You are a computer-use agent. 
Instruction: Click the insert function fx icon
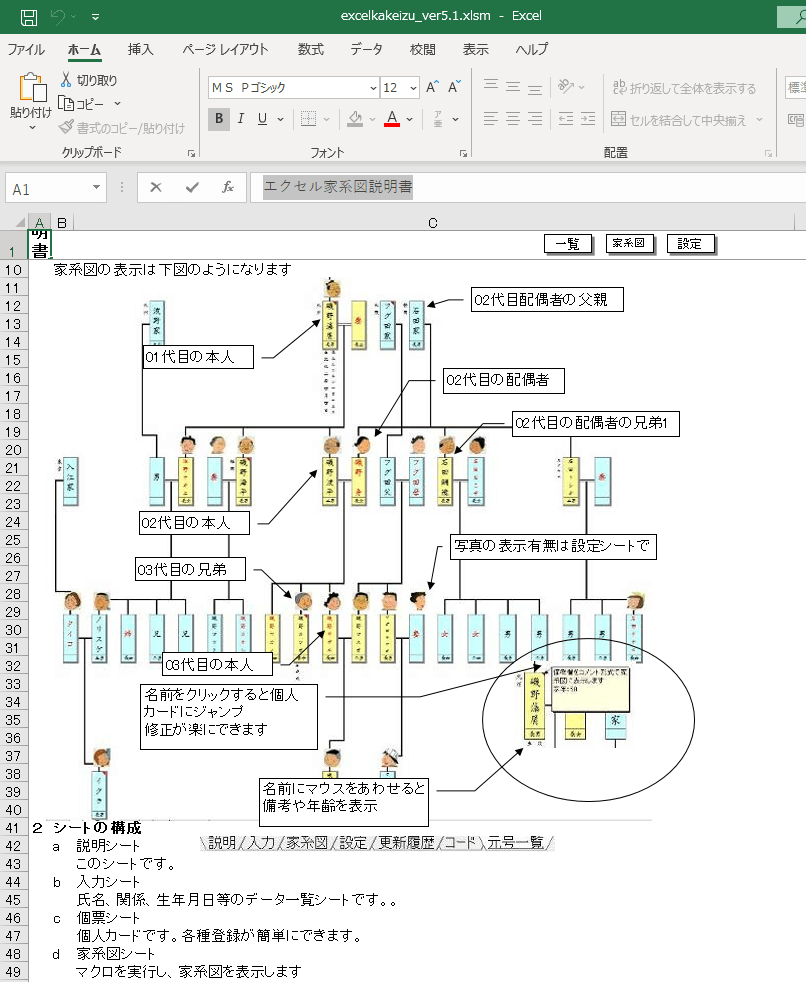[227, 187]
